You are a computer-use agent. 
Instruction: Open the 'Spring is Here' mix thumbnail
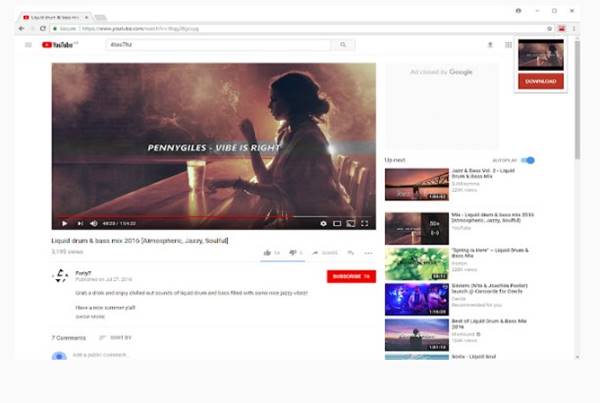(417, 264)
